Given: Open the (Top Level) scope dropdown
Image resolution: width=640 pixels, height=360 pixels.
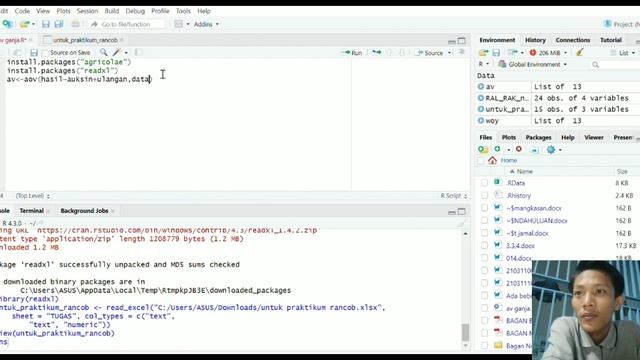Looking at the screenshot, I should (x=33, y=196).
